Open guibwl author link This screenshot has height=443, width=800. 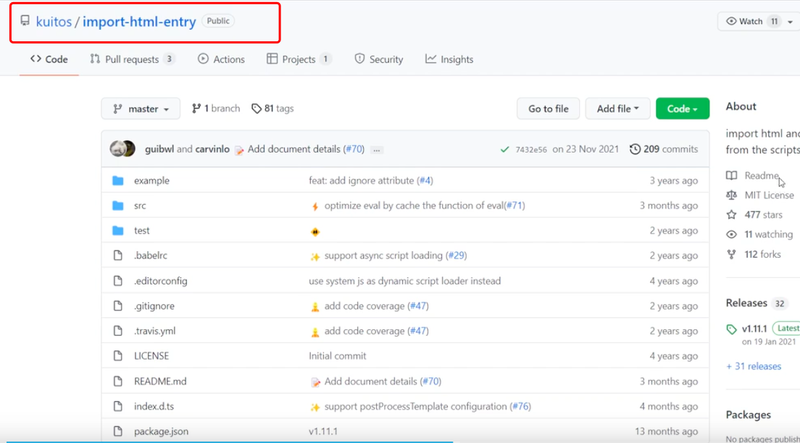click(x=159, y=149)
